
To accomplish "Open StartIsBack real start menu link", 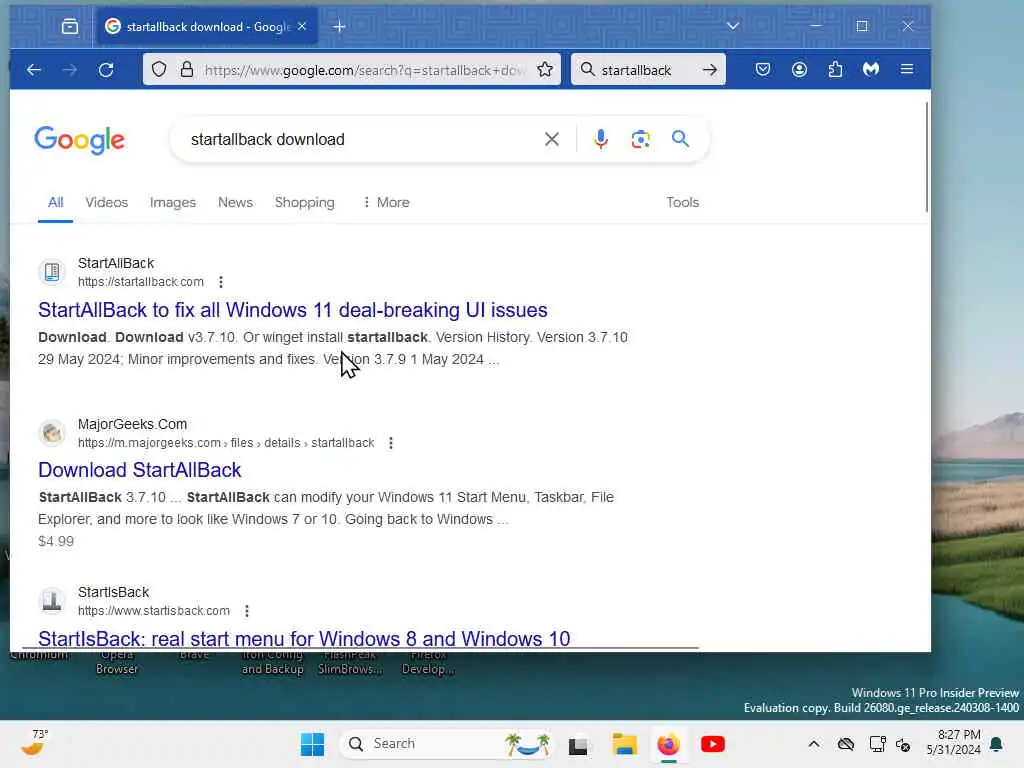I will [x=304, y=638].
